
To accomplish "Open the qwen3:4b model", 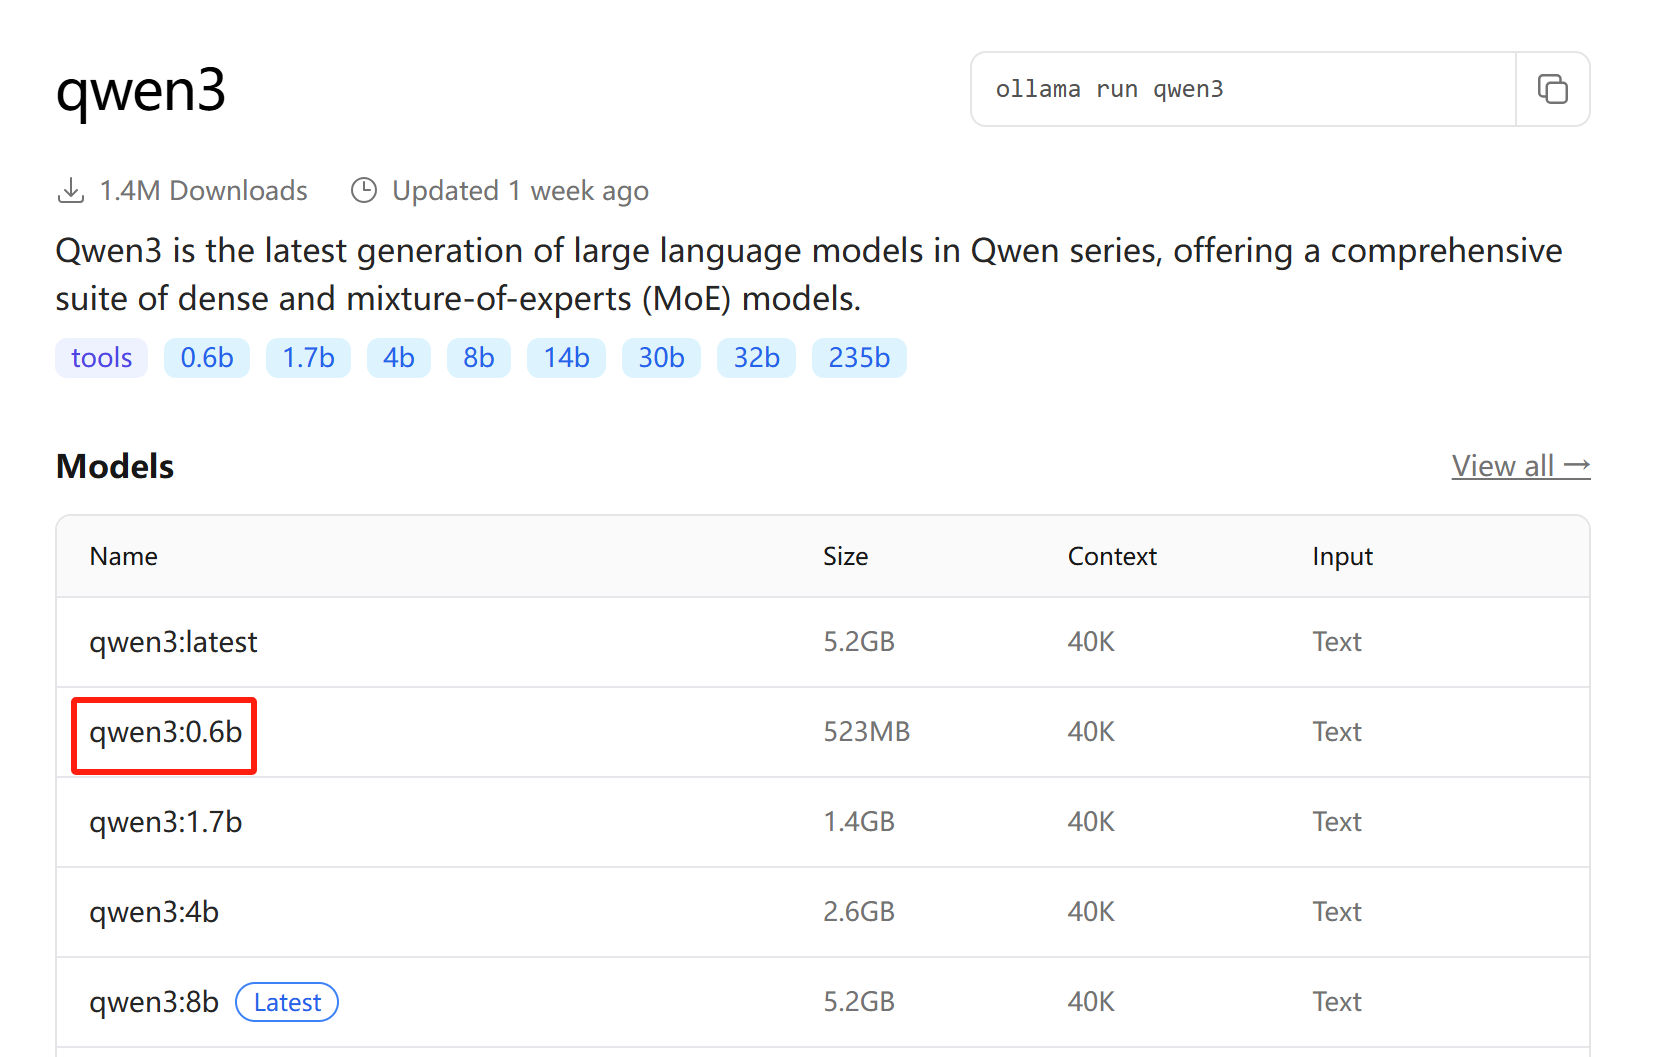I will click(x=154, y=912).
